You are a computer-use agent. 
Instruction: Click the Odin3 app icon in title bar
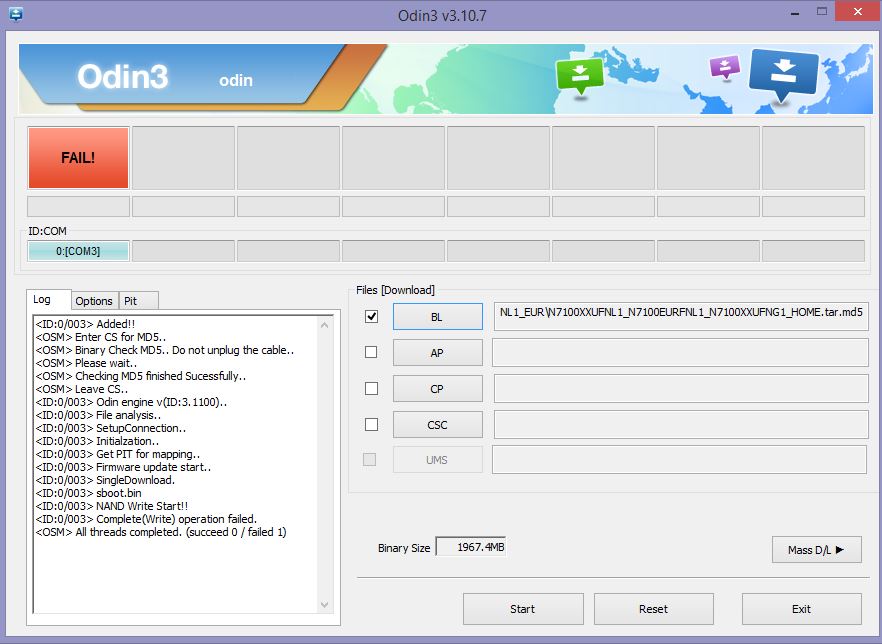coord(16,14)
